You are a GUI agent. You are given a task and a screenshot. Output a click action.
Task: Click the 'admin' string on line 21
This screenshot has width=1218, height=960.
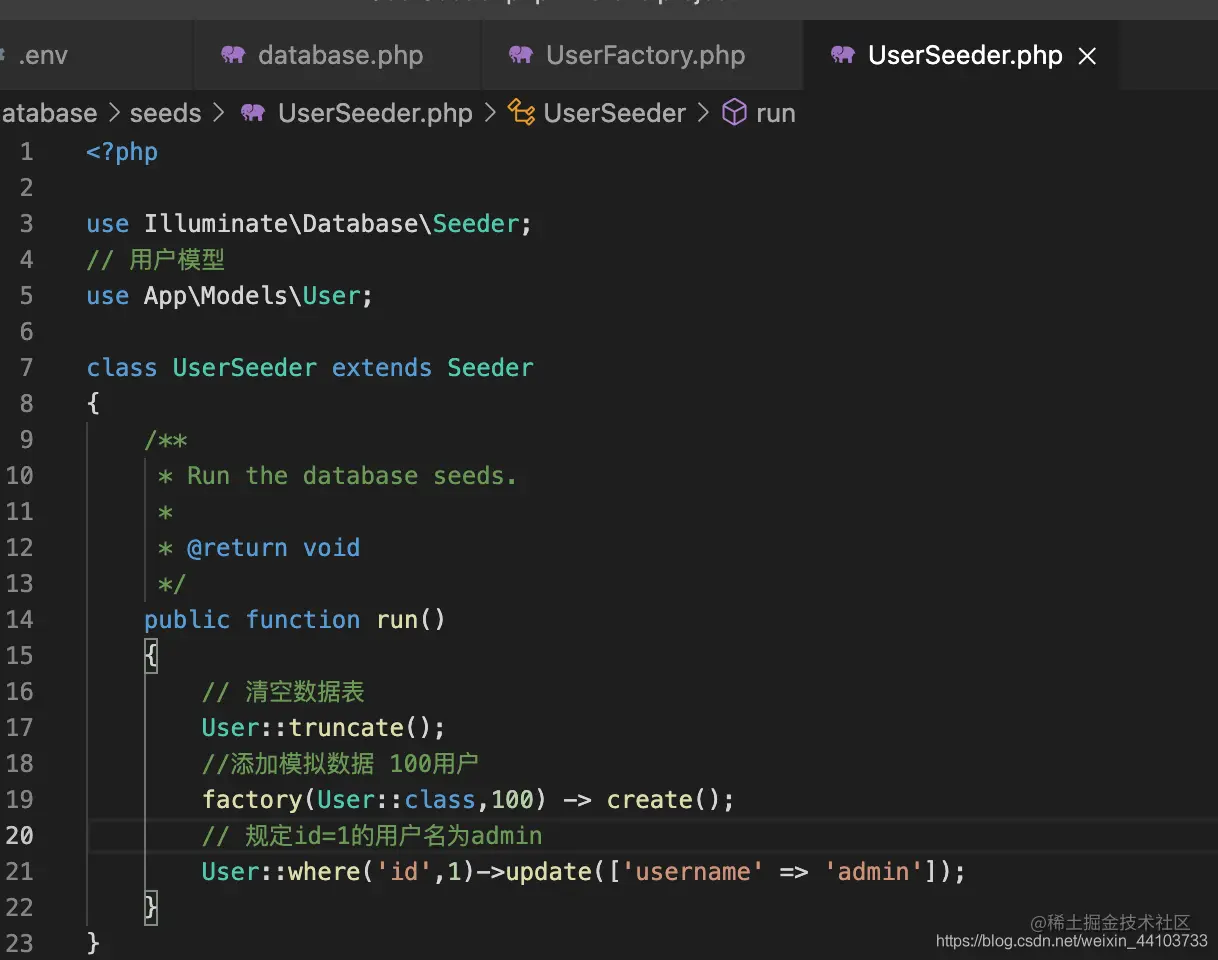pyautogui.click(x=873, y=872)
